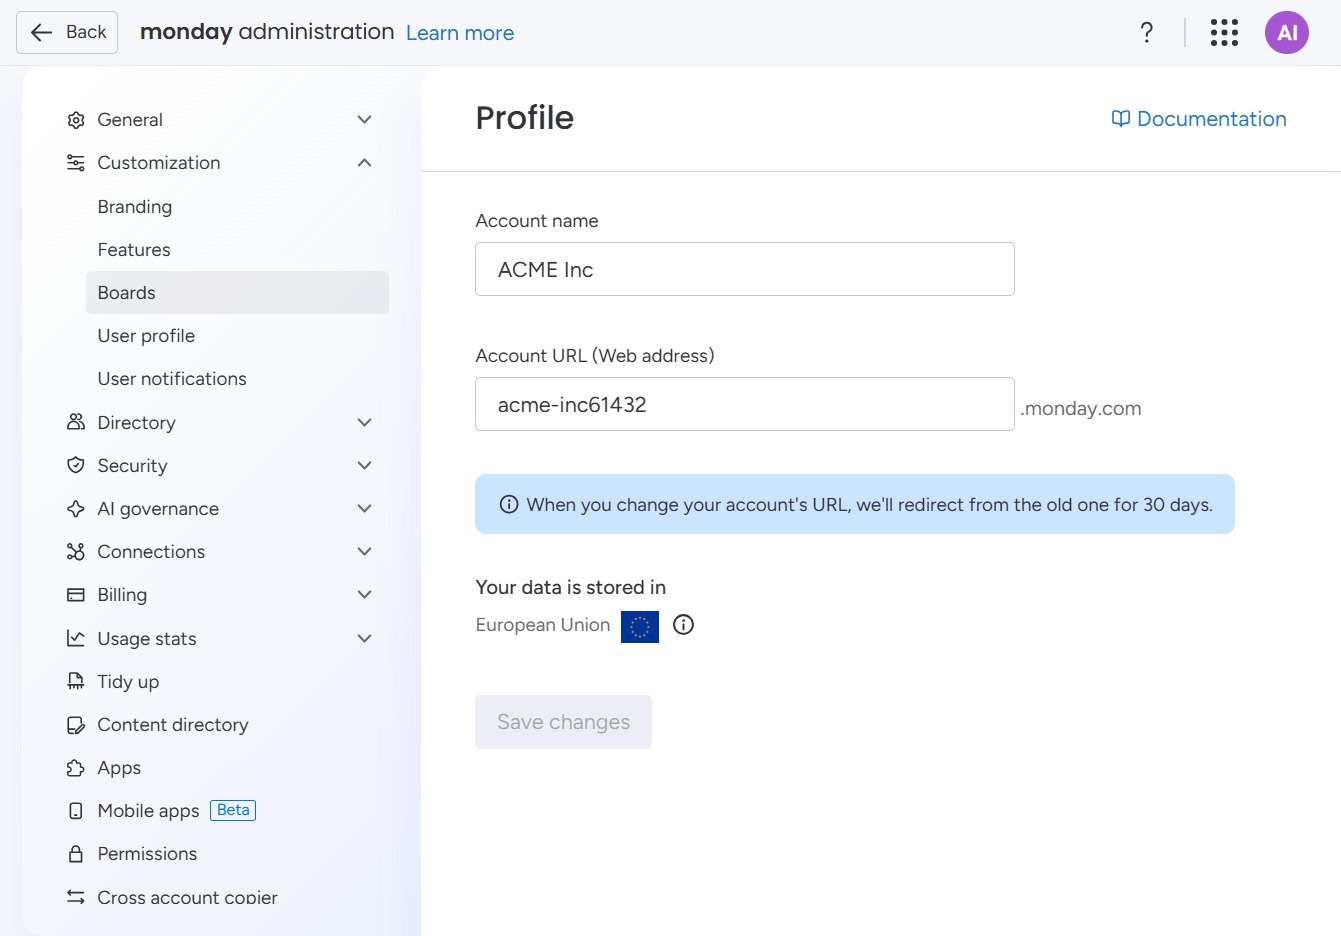This screenshot has width=1341, height=936.
Task: Open the Branding submenu item
Action: pos(237,207)
